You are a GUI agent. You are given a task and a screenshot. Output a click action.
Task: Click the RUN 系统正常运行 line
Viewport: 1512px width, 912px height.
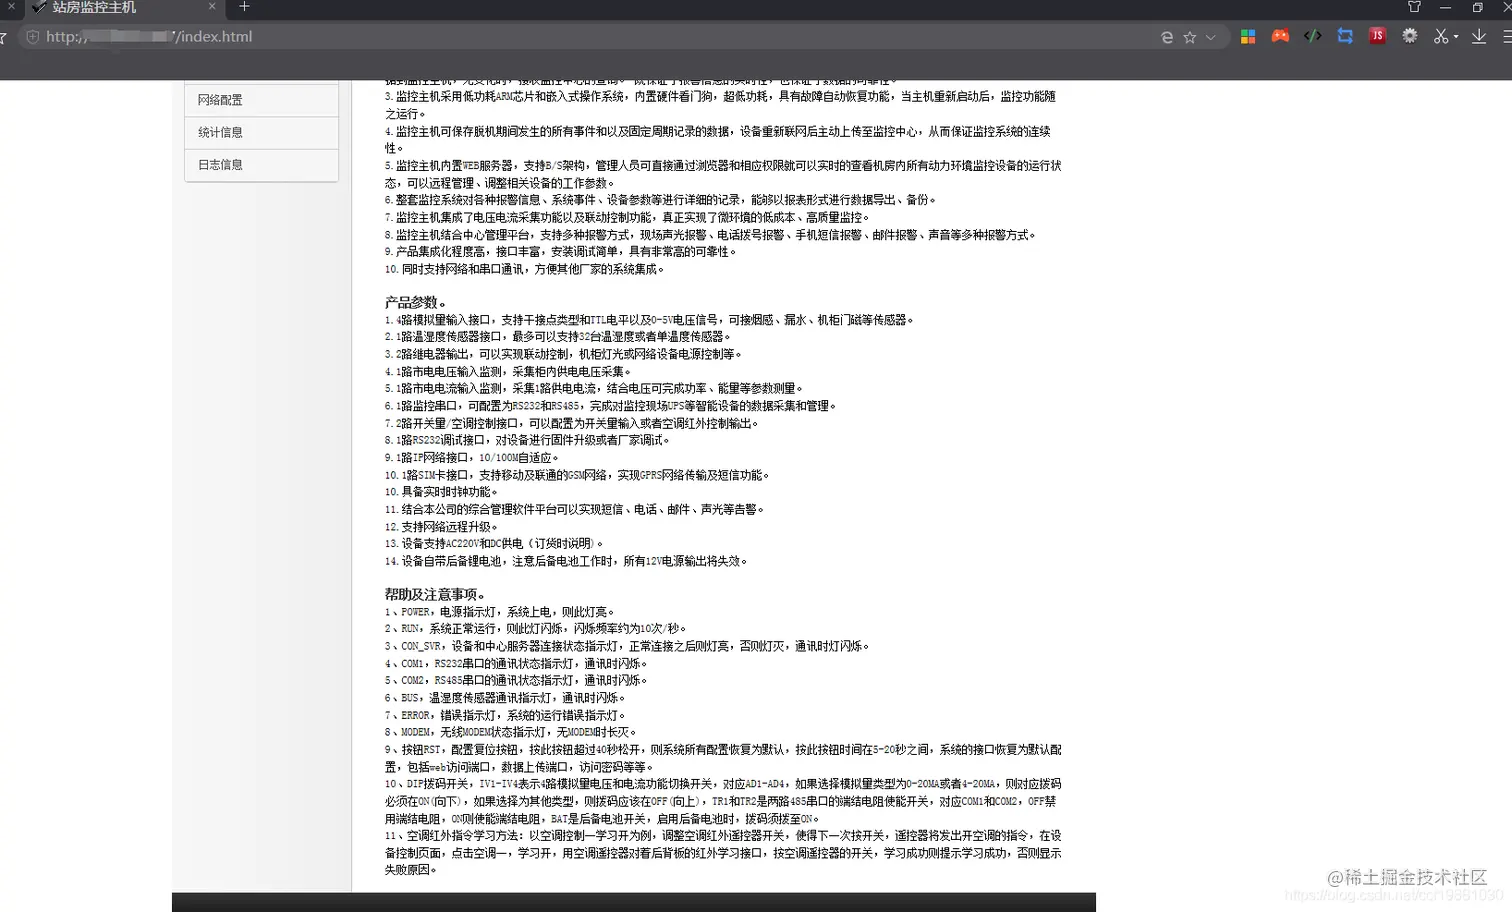tap(535, 629)
